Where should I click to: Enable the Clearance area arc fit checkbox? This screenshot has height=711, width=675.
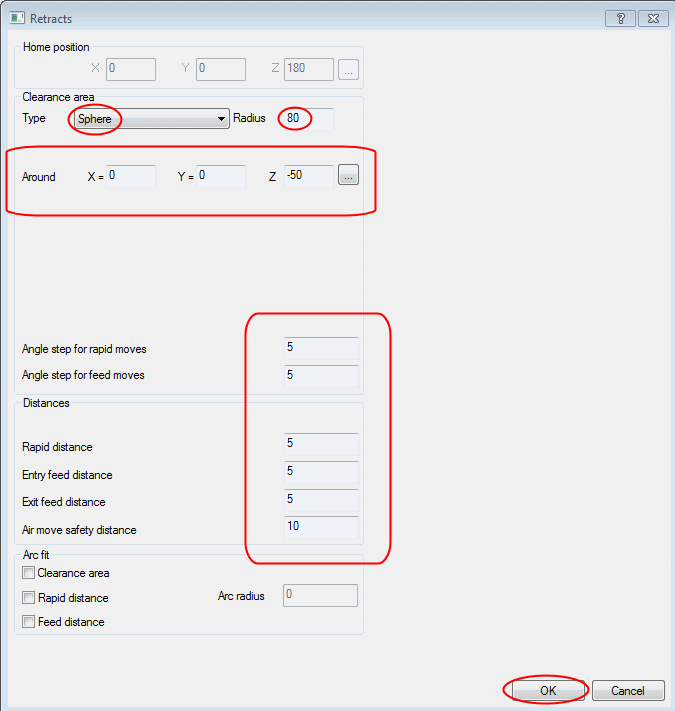[x=28, y=574]
